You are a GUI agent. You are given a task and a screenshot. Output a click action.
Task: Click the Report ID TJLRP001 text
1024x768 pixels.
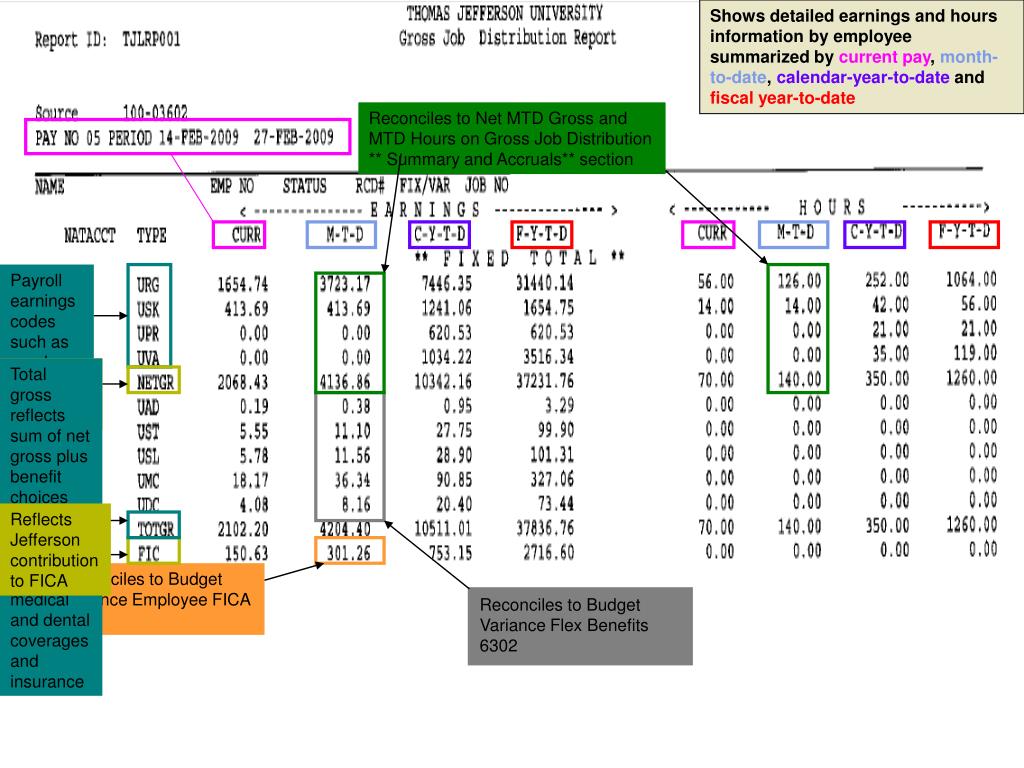(107, 40)
